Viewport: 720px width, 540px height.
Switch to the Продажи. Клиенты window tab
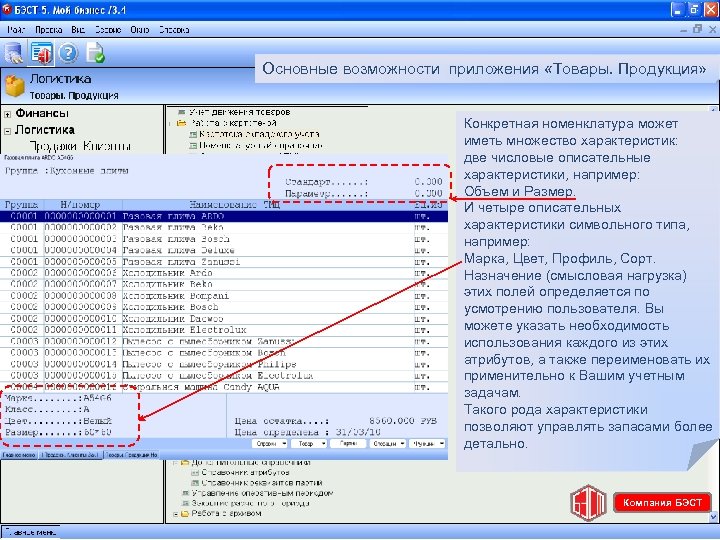coord(71,455)
